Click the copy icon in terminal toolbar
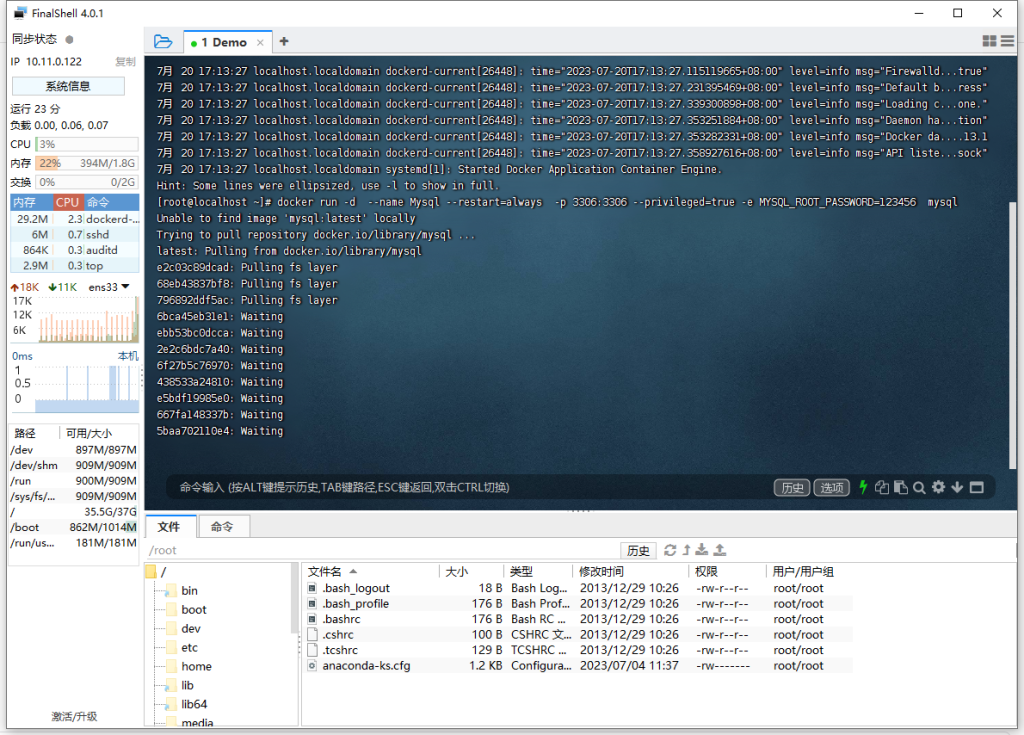The width and height of the screenshot is (1024, 735). [882, 487]
